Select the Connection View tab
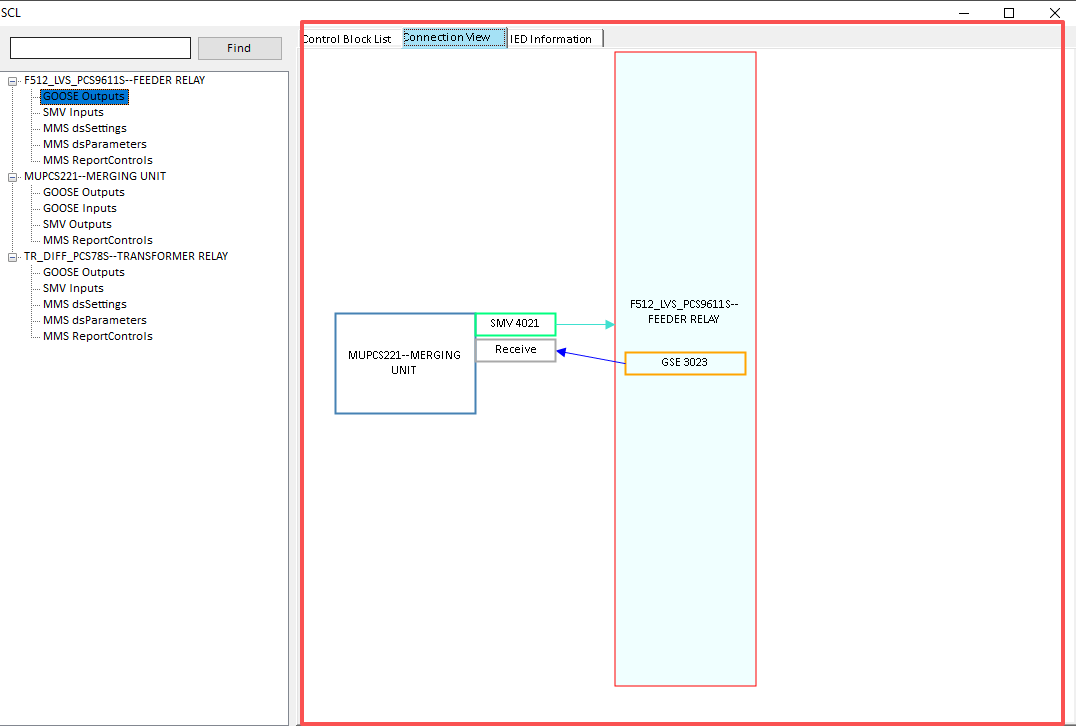 coord(454,37)
